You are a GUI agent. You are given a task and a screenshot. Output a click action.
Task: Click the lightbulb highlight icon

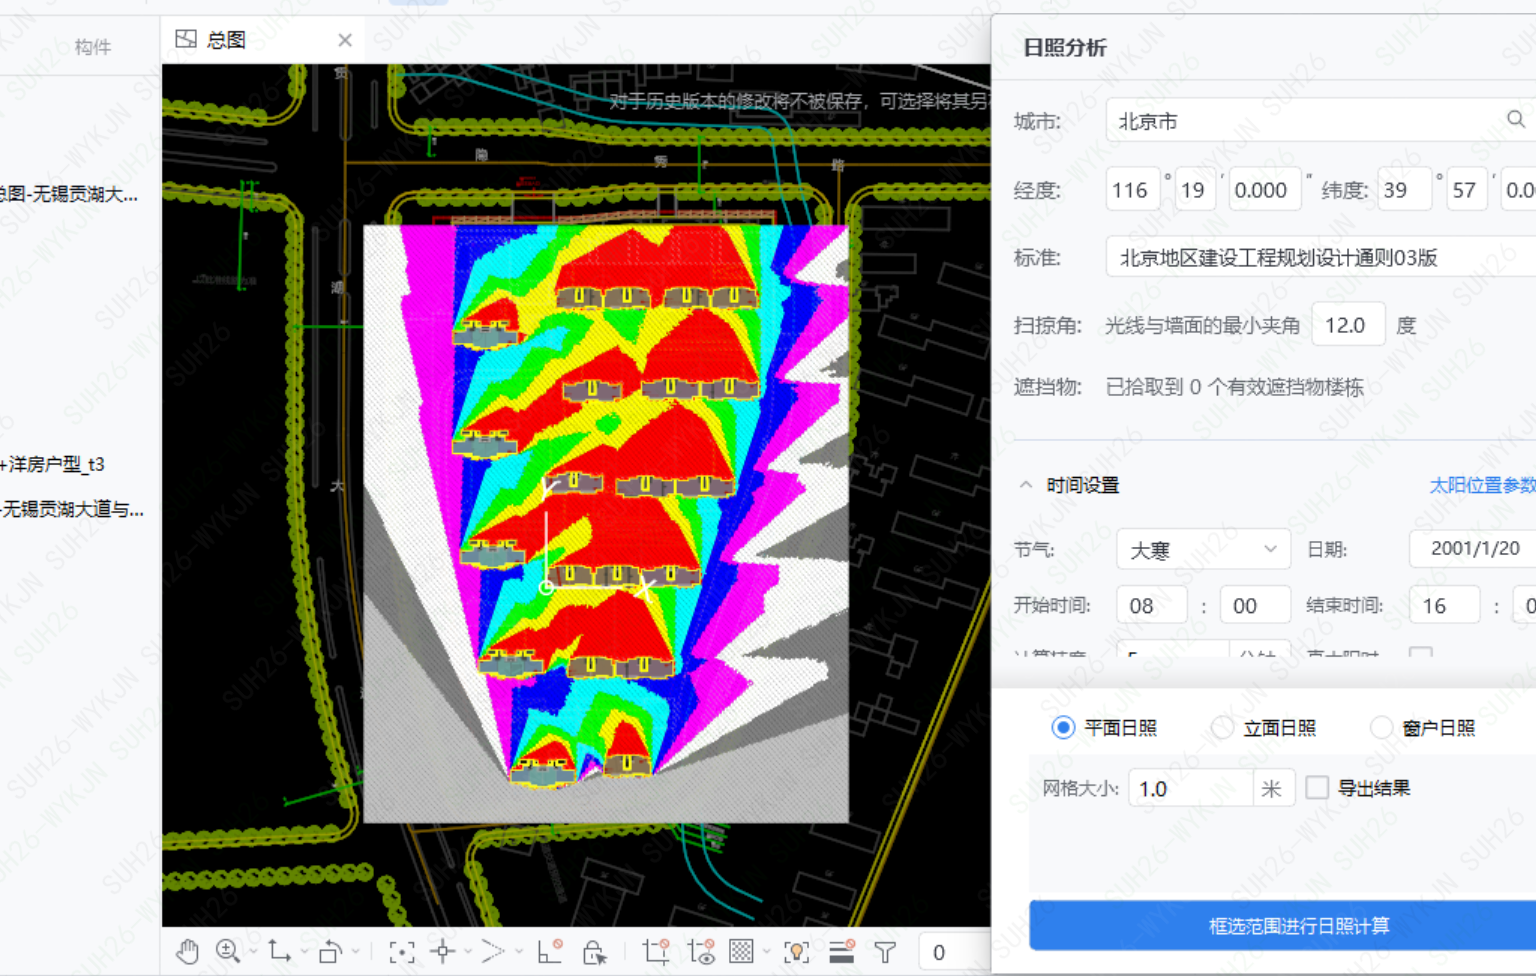[796, 952]
